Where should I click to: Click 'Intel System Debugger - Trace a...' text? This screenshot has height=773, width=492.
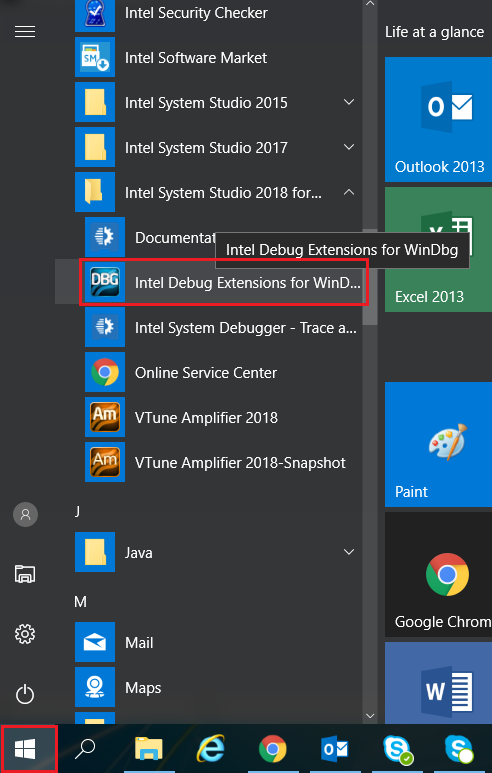point(246,328)
